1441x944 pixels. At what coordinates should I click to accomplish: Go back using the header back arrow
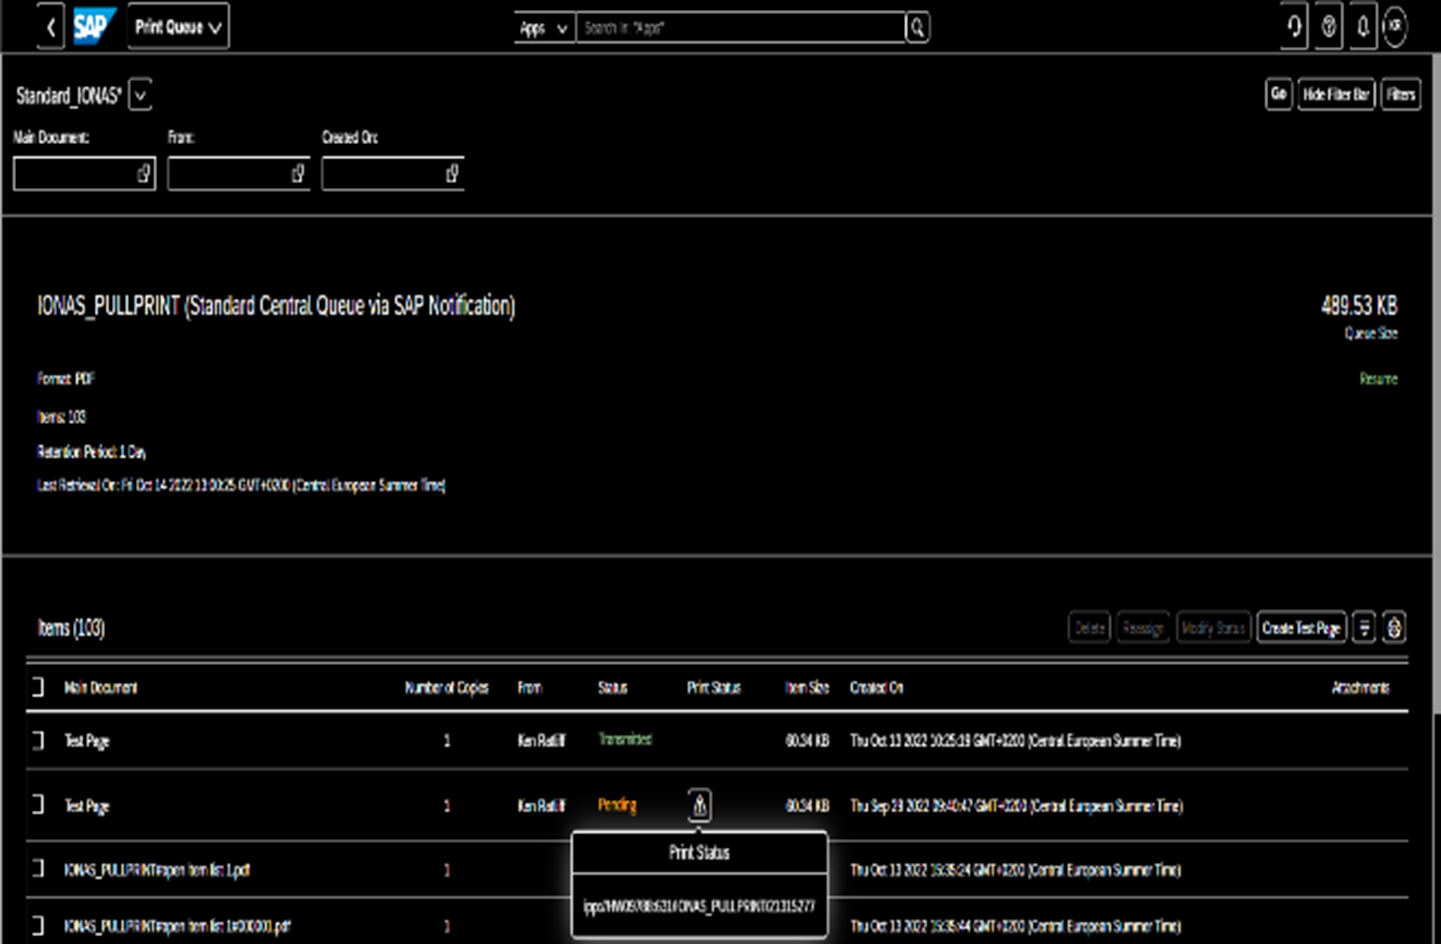coord(51,27)
